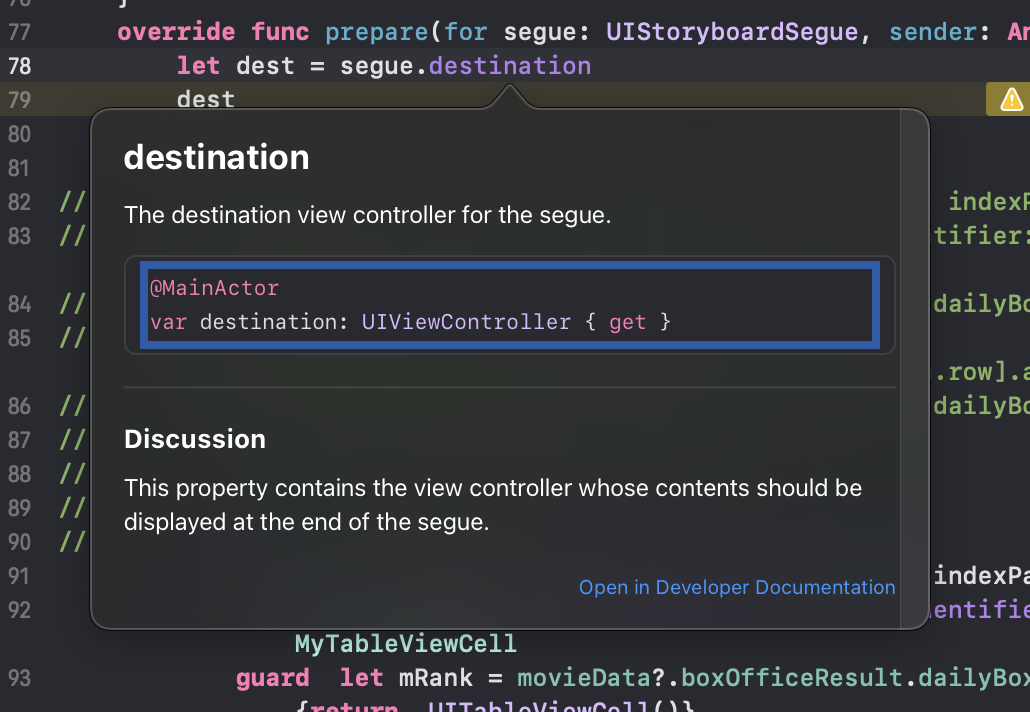The image size is (1030, 712).
Task: Open in Developer Documentation link
Action: point(736,587)
